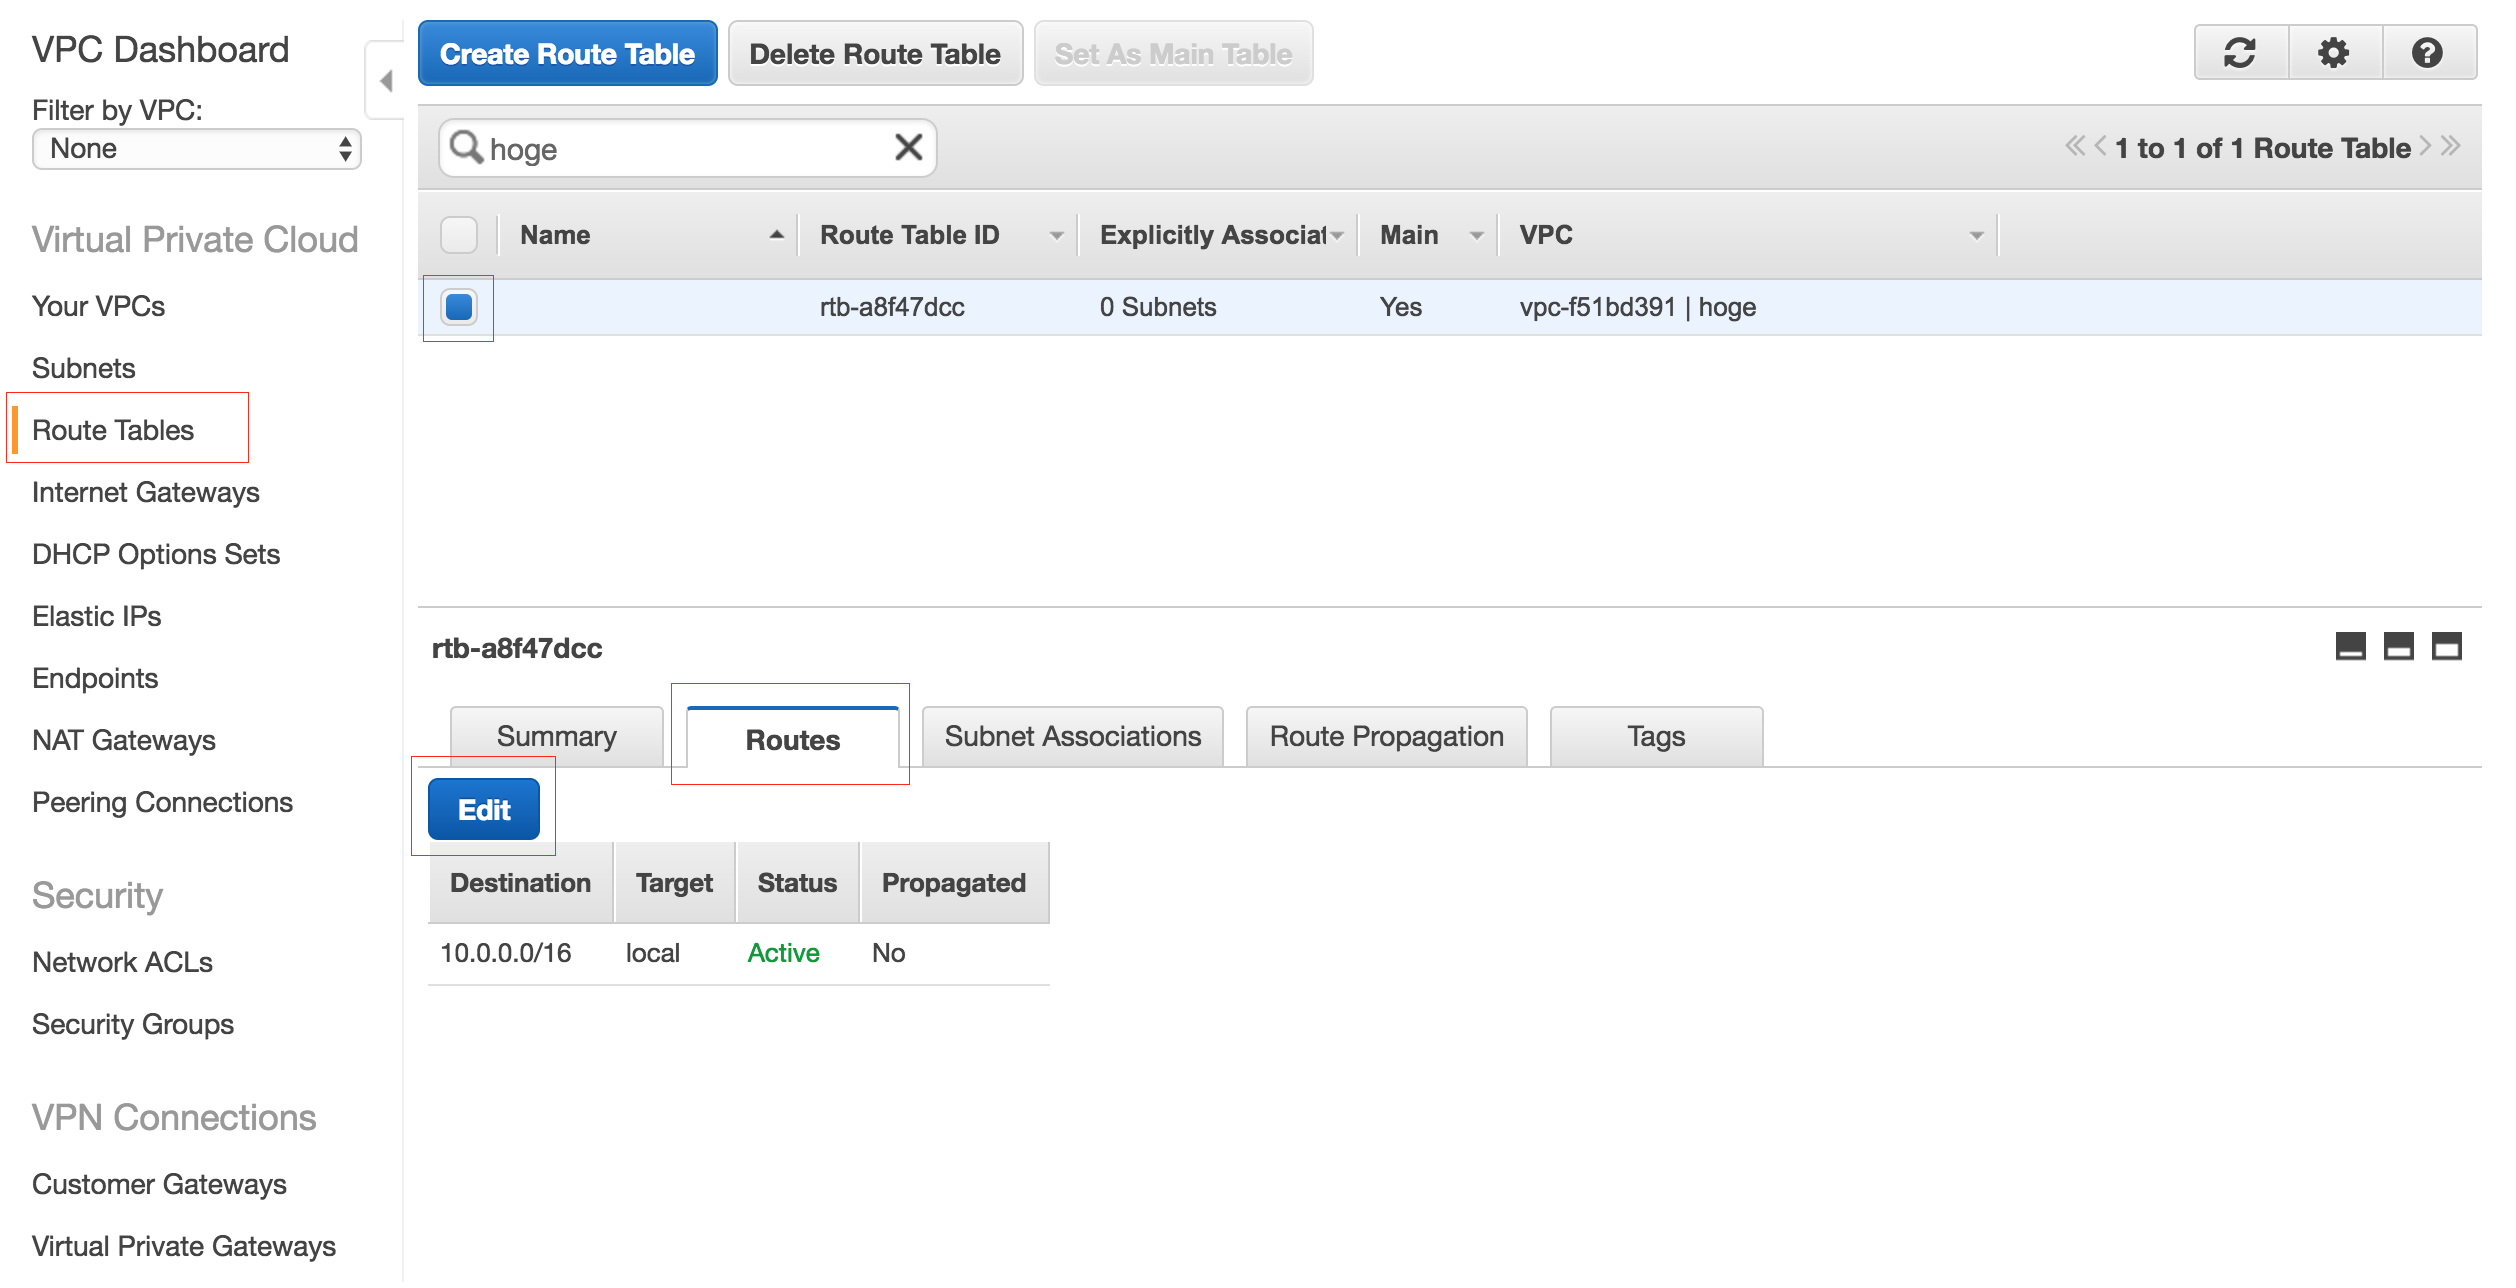The width and height of the screenshot is (2516, 1288).
Task: Click Delete Route Table button
Action: tap(875, 54)
